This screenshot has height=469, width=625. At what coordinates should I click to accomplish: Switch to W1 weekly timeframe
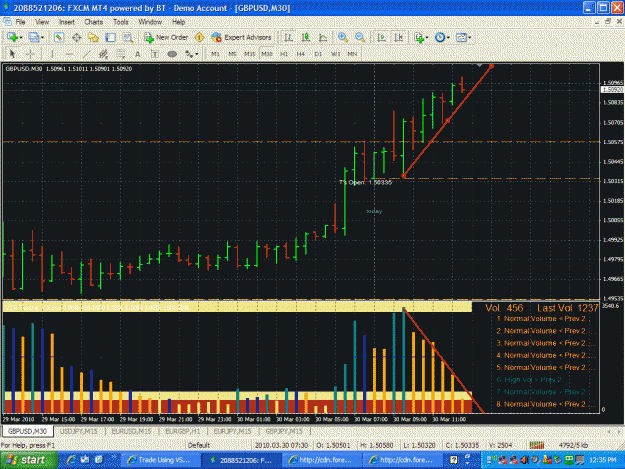[x=335, y=54]
